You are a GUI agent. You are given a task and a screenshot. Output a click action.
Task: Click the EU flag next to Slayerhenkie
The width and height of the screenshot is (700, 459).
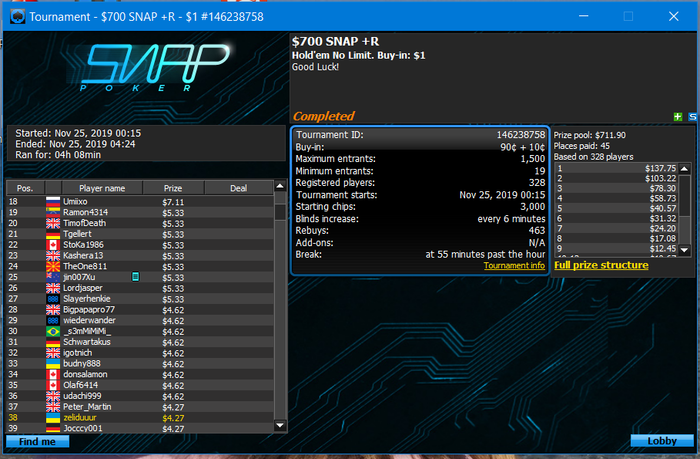(x=53, y=299)
